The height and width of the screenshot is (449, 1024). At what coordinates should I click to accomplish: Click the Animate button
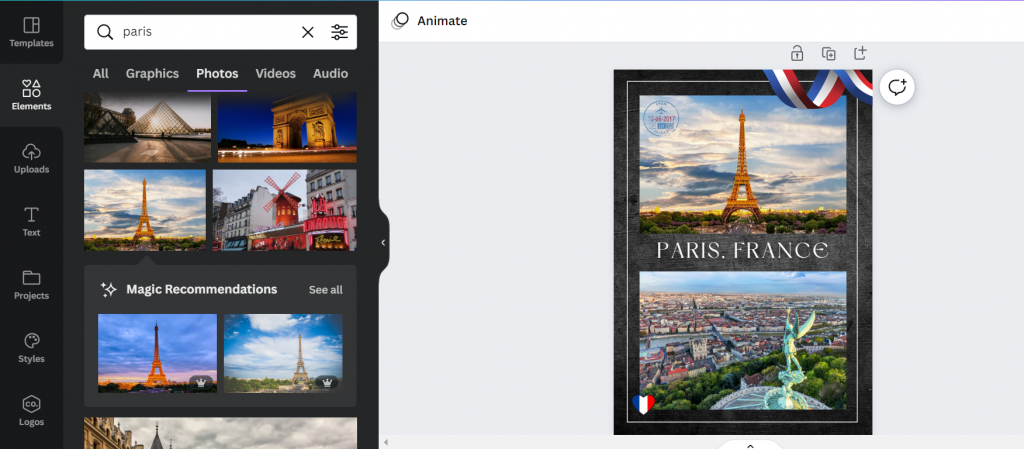[430, 20]
